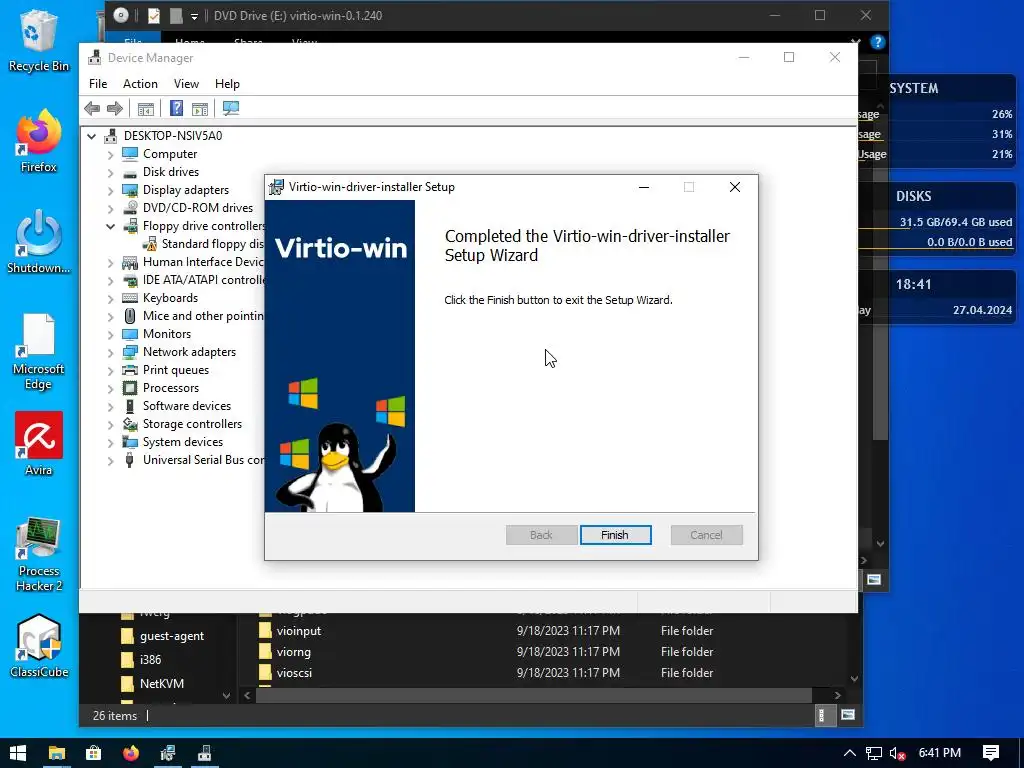Expand the Computer category
This screenshot has height=768, width=1024.
pyautogui.click(x=110, y=154)
